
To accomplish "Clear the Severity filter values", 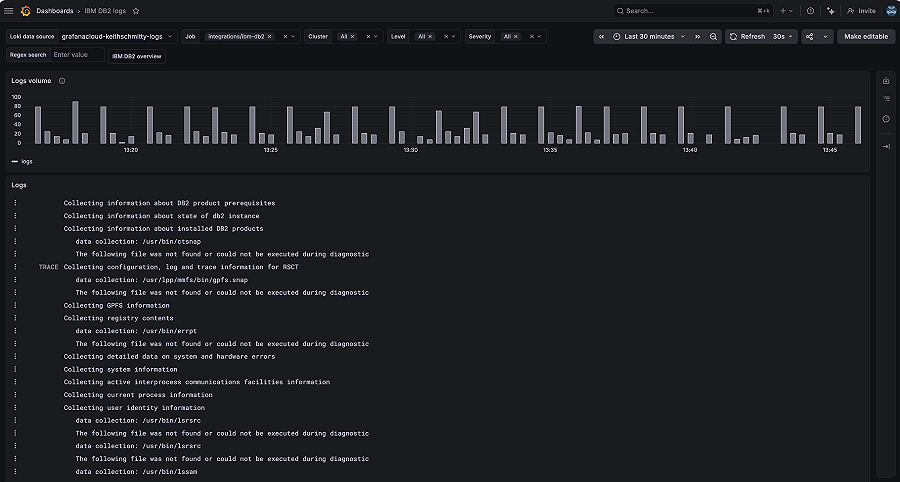I will 532,37.
